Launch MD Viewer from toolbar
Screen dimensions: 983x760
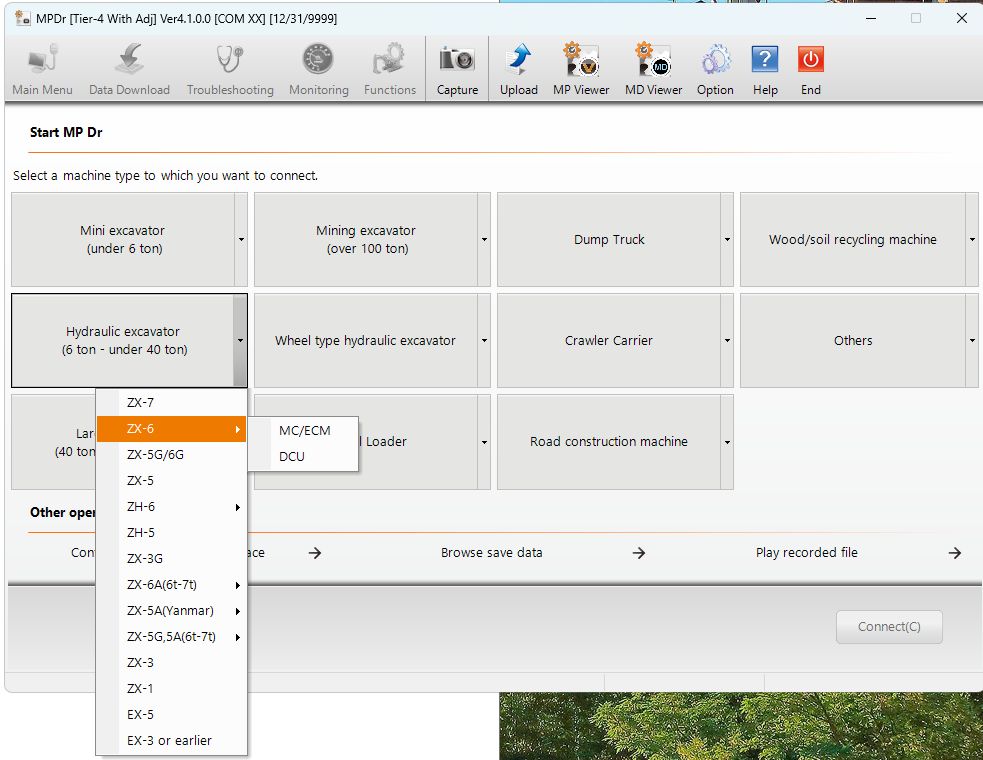653,69
